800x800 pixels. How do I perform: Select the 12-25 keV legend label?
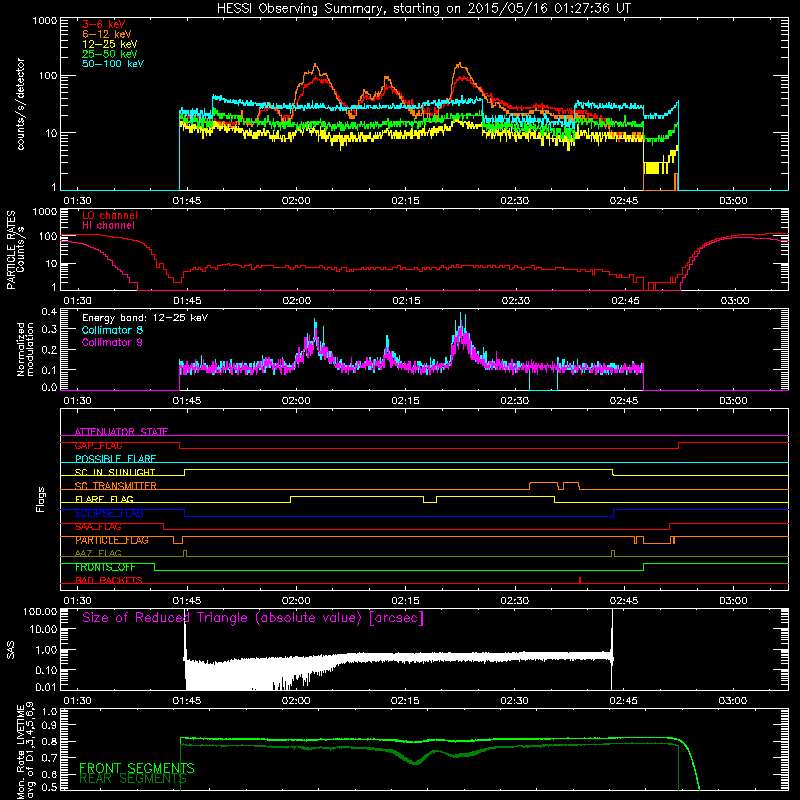pyautogui.click(x=110, y=44)
